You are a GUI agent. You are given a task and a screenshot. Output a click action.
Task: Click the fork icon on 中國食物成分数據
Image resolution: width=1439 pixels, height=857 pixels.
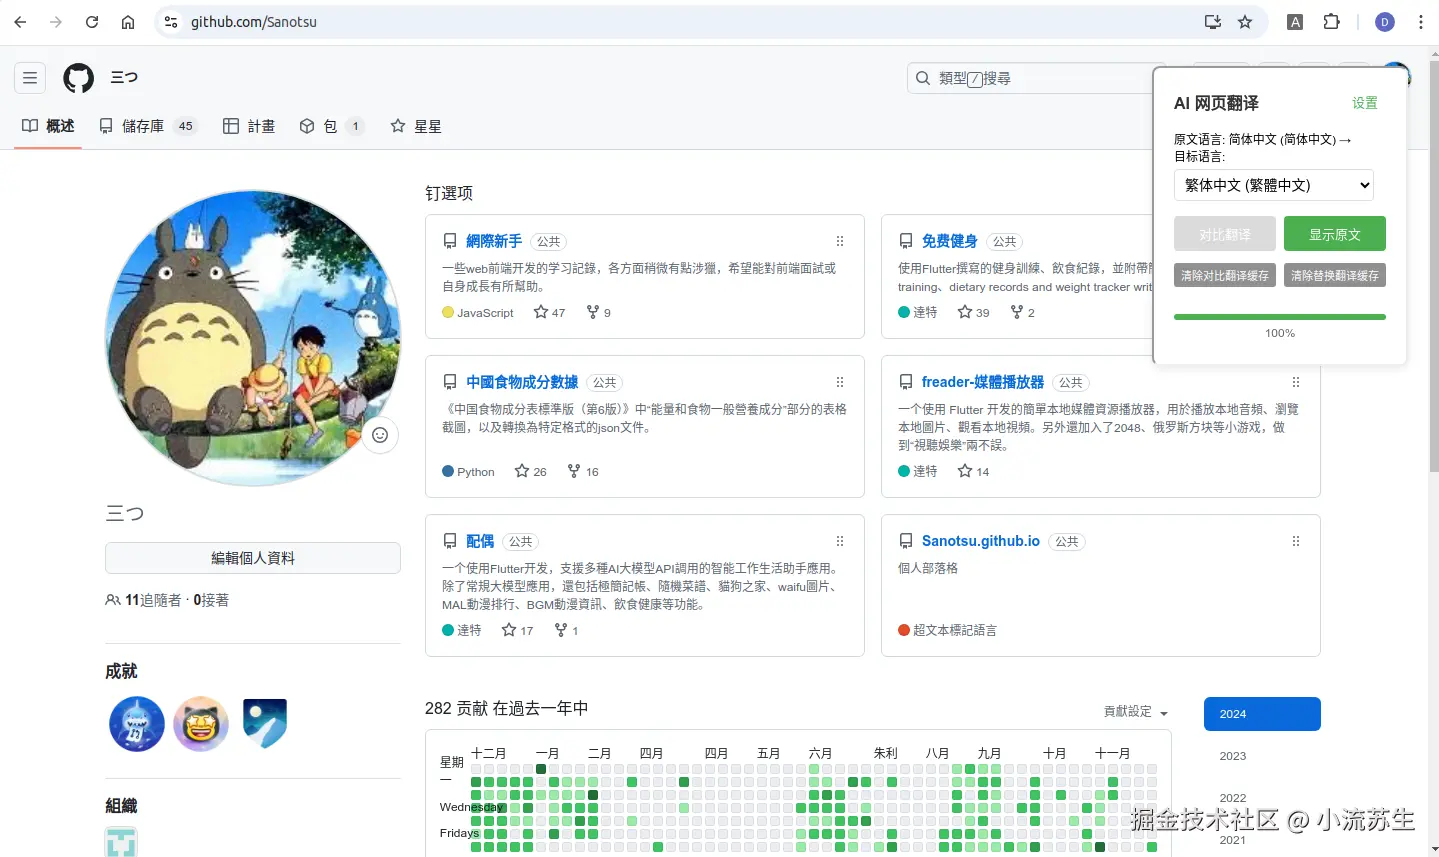[x=573, y=471]
